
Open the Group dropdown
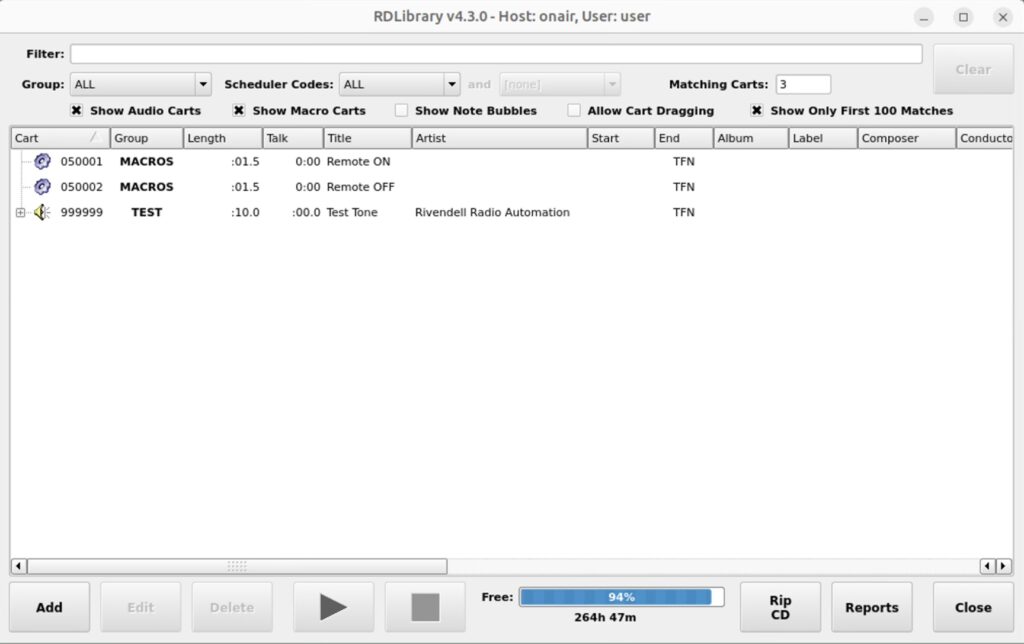[x=140, y=84]
